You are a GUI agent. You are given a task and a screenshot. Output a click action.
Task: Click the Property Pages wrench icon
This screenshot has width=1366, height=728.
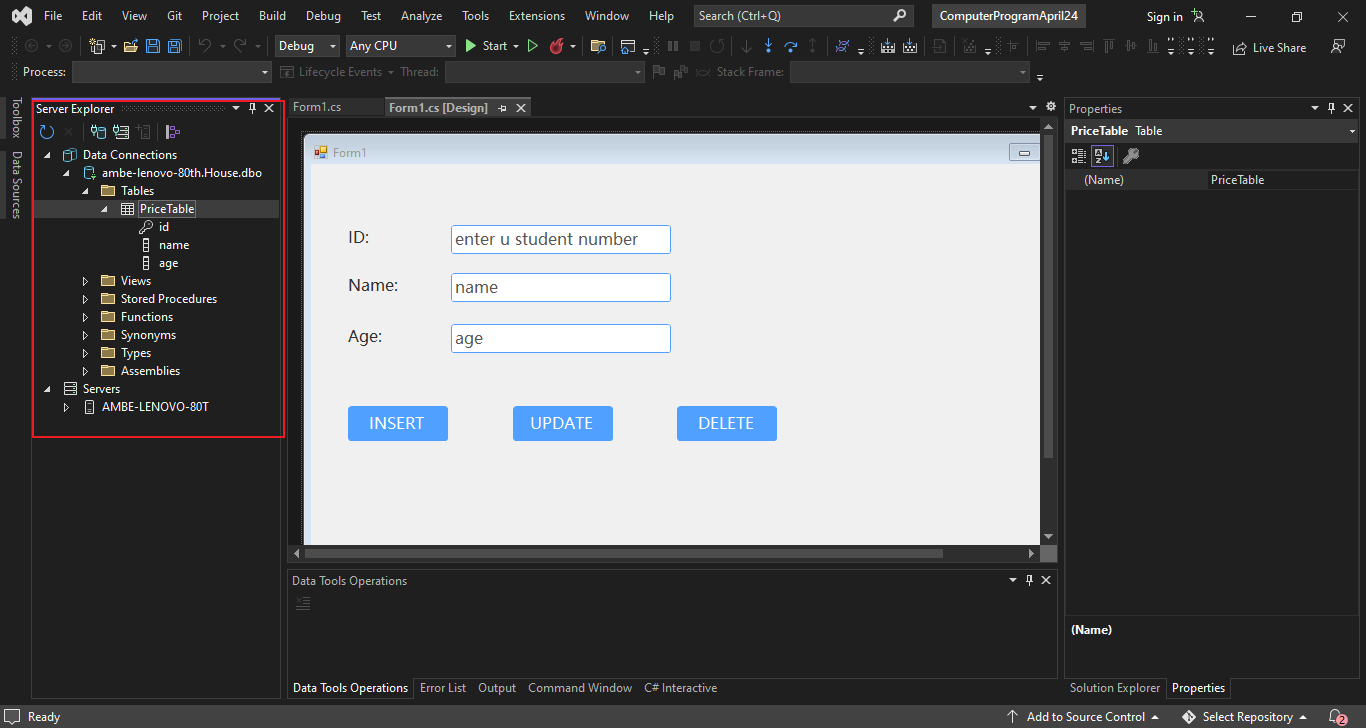pyautogui.click(x=1131, y=155)
